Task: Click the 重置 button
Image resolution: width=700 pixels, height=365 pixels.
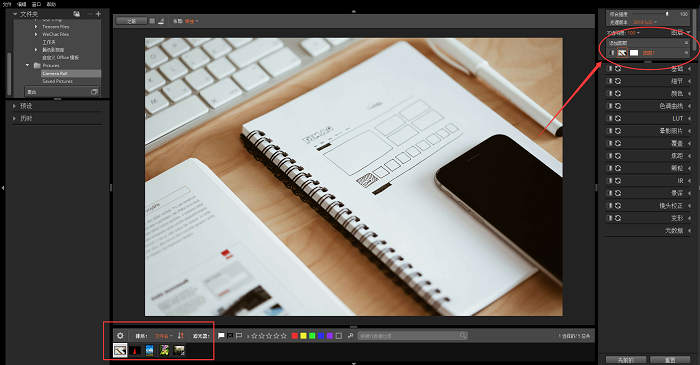Action: [669, 360]
